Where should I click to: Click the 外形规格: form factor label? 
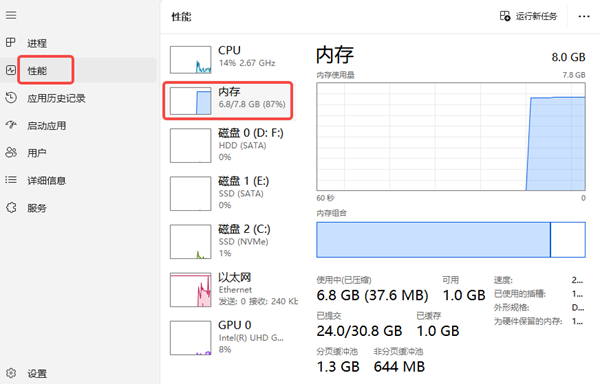coord(511,308)
